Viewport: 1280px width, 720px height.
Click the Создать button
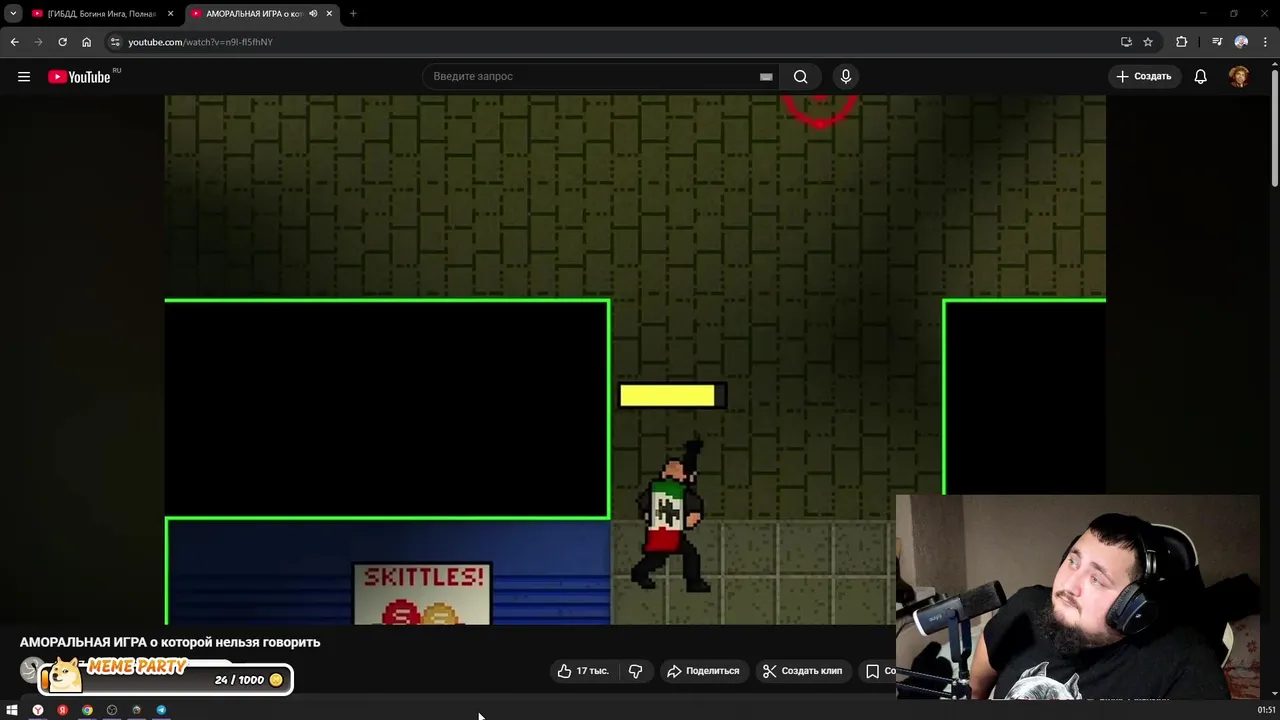click(1144, 77)
